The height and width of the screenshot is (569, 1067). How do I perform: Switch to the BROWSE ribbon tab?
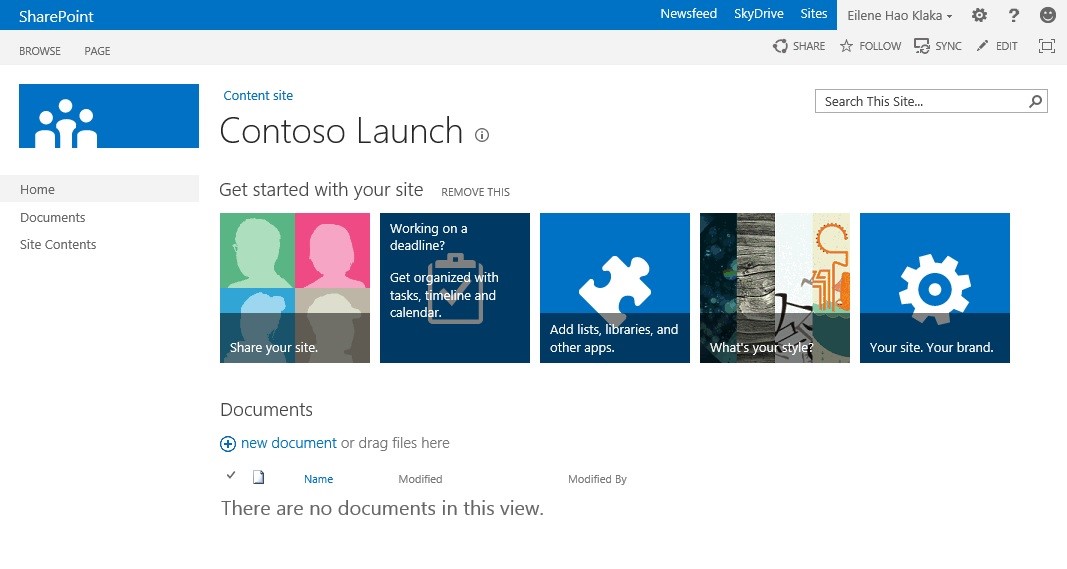(40, 51)
